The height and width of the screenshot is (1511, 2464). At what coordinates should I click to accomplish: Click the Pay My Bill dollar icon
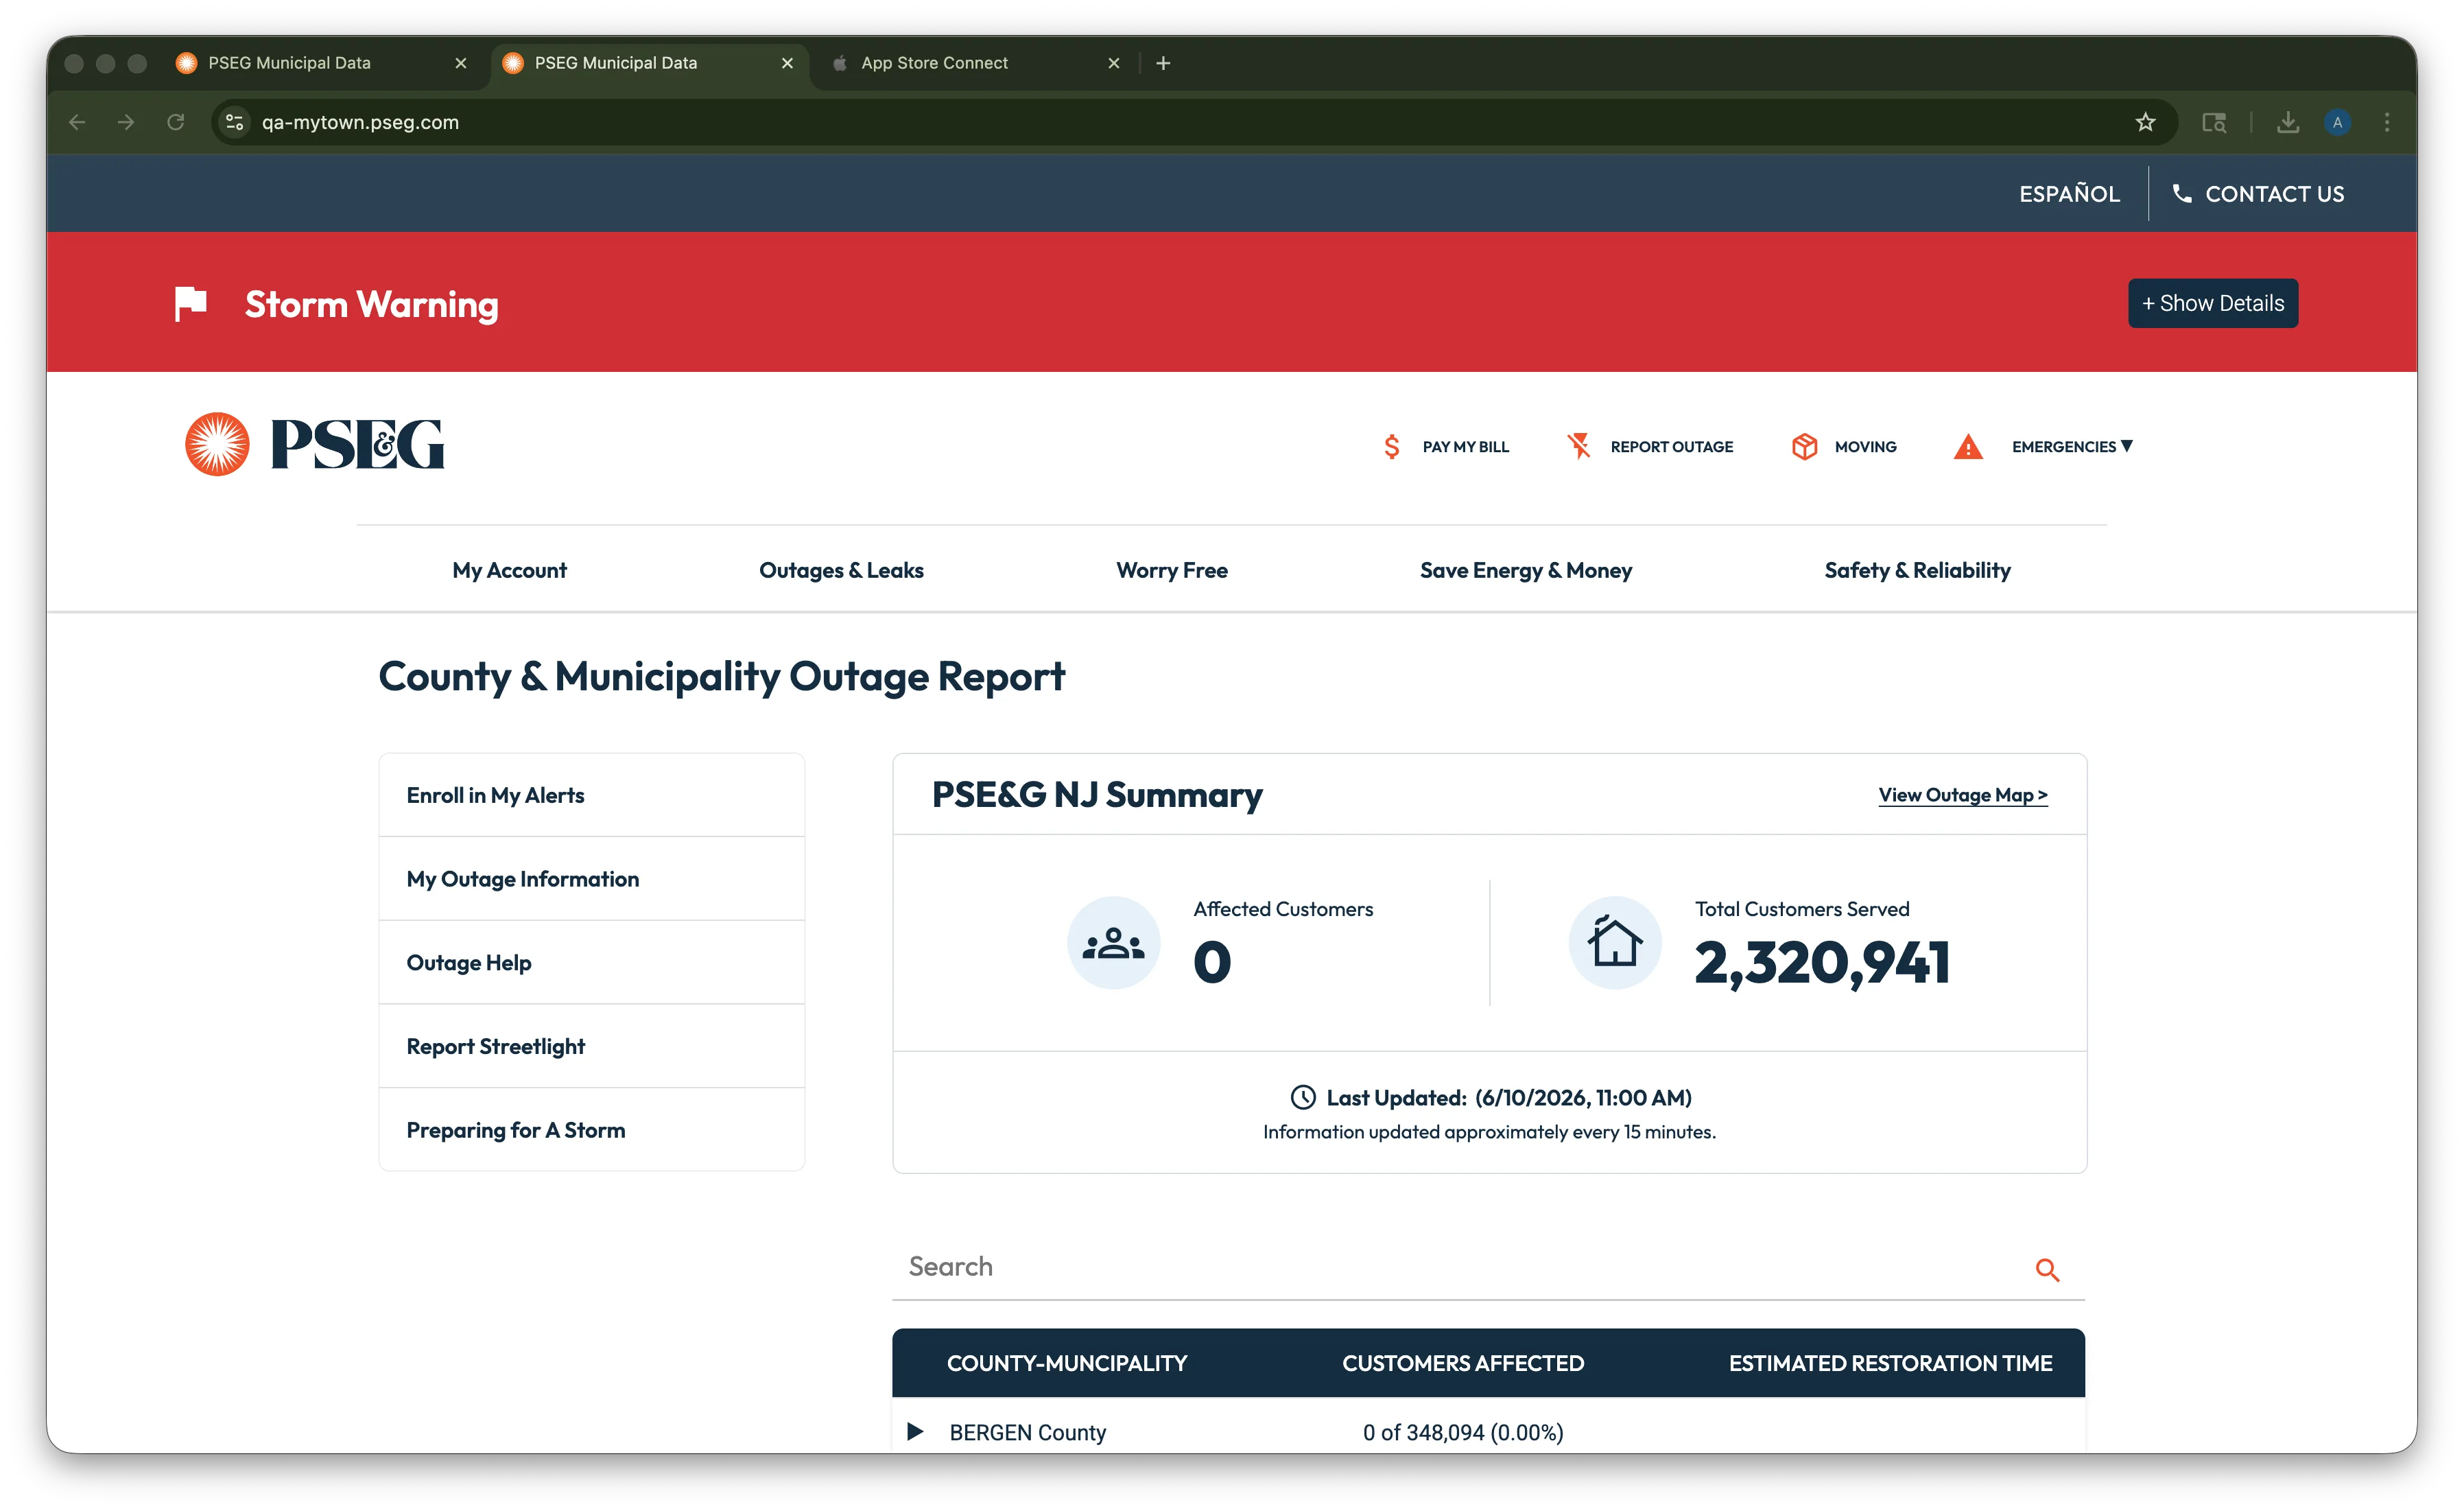1392,447
